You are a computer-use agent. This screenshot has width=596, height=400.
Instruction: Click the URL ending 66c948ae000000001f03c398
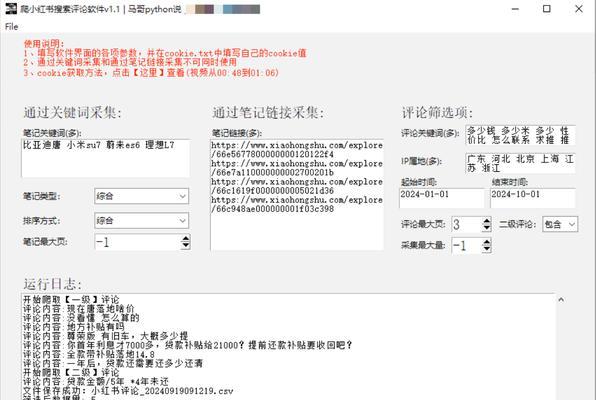tap(297, 204)
